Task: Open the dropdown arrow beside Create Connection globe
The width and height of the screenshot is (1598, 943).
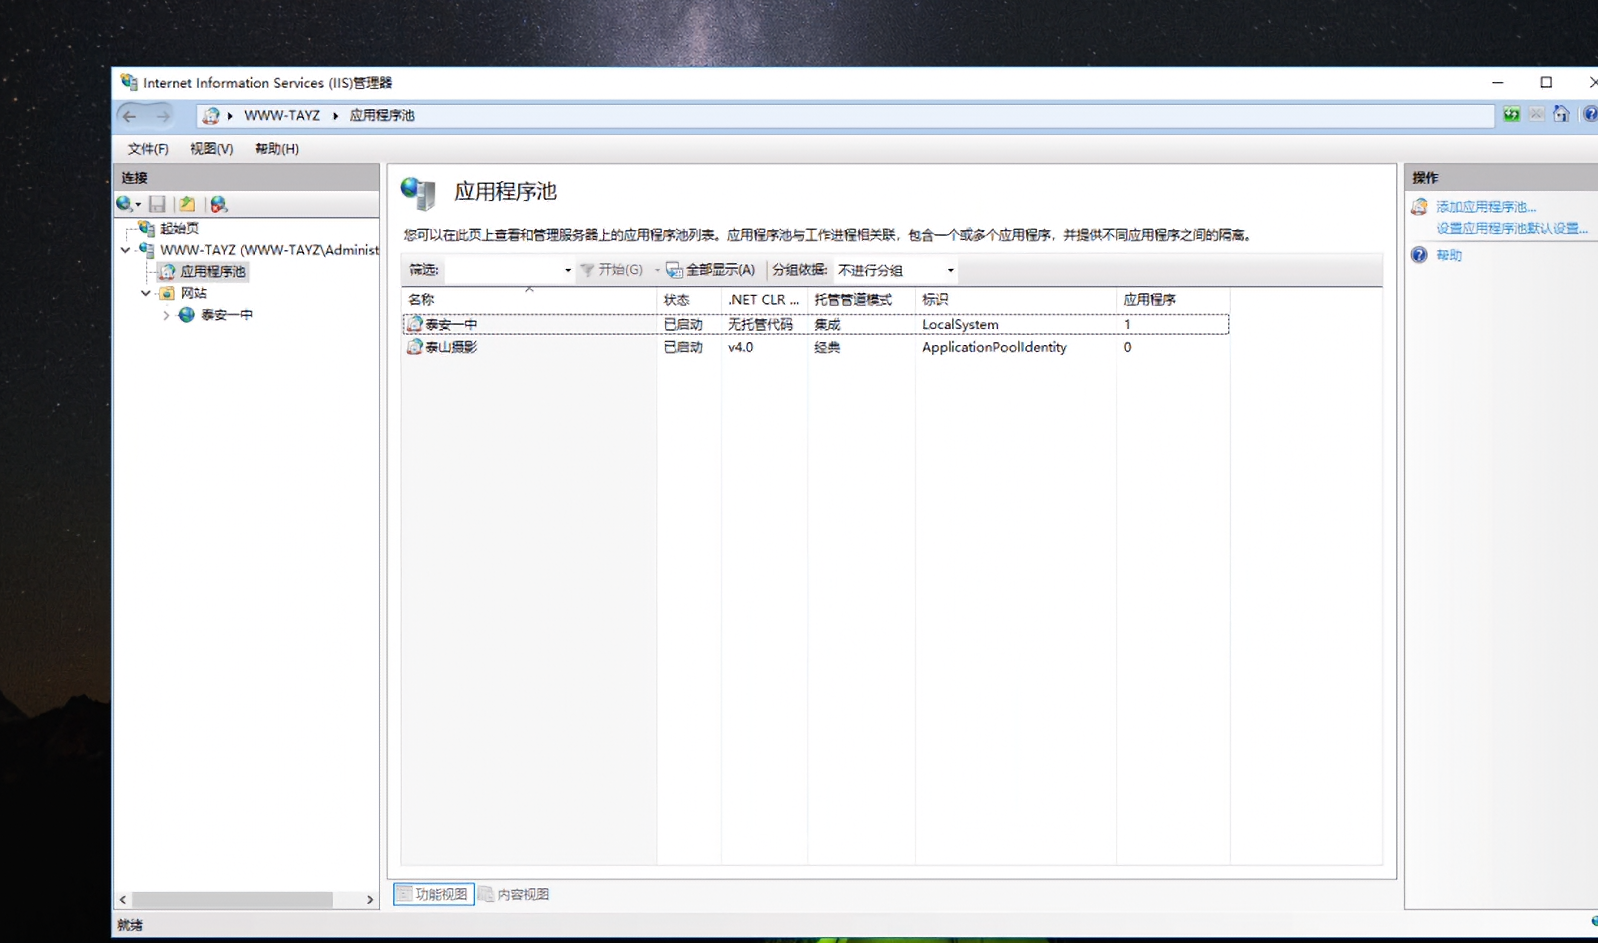Action: tap(138, 205)
